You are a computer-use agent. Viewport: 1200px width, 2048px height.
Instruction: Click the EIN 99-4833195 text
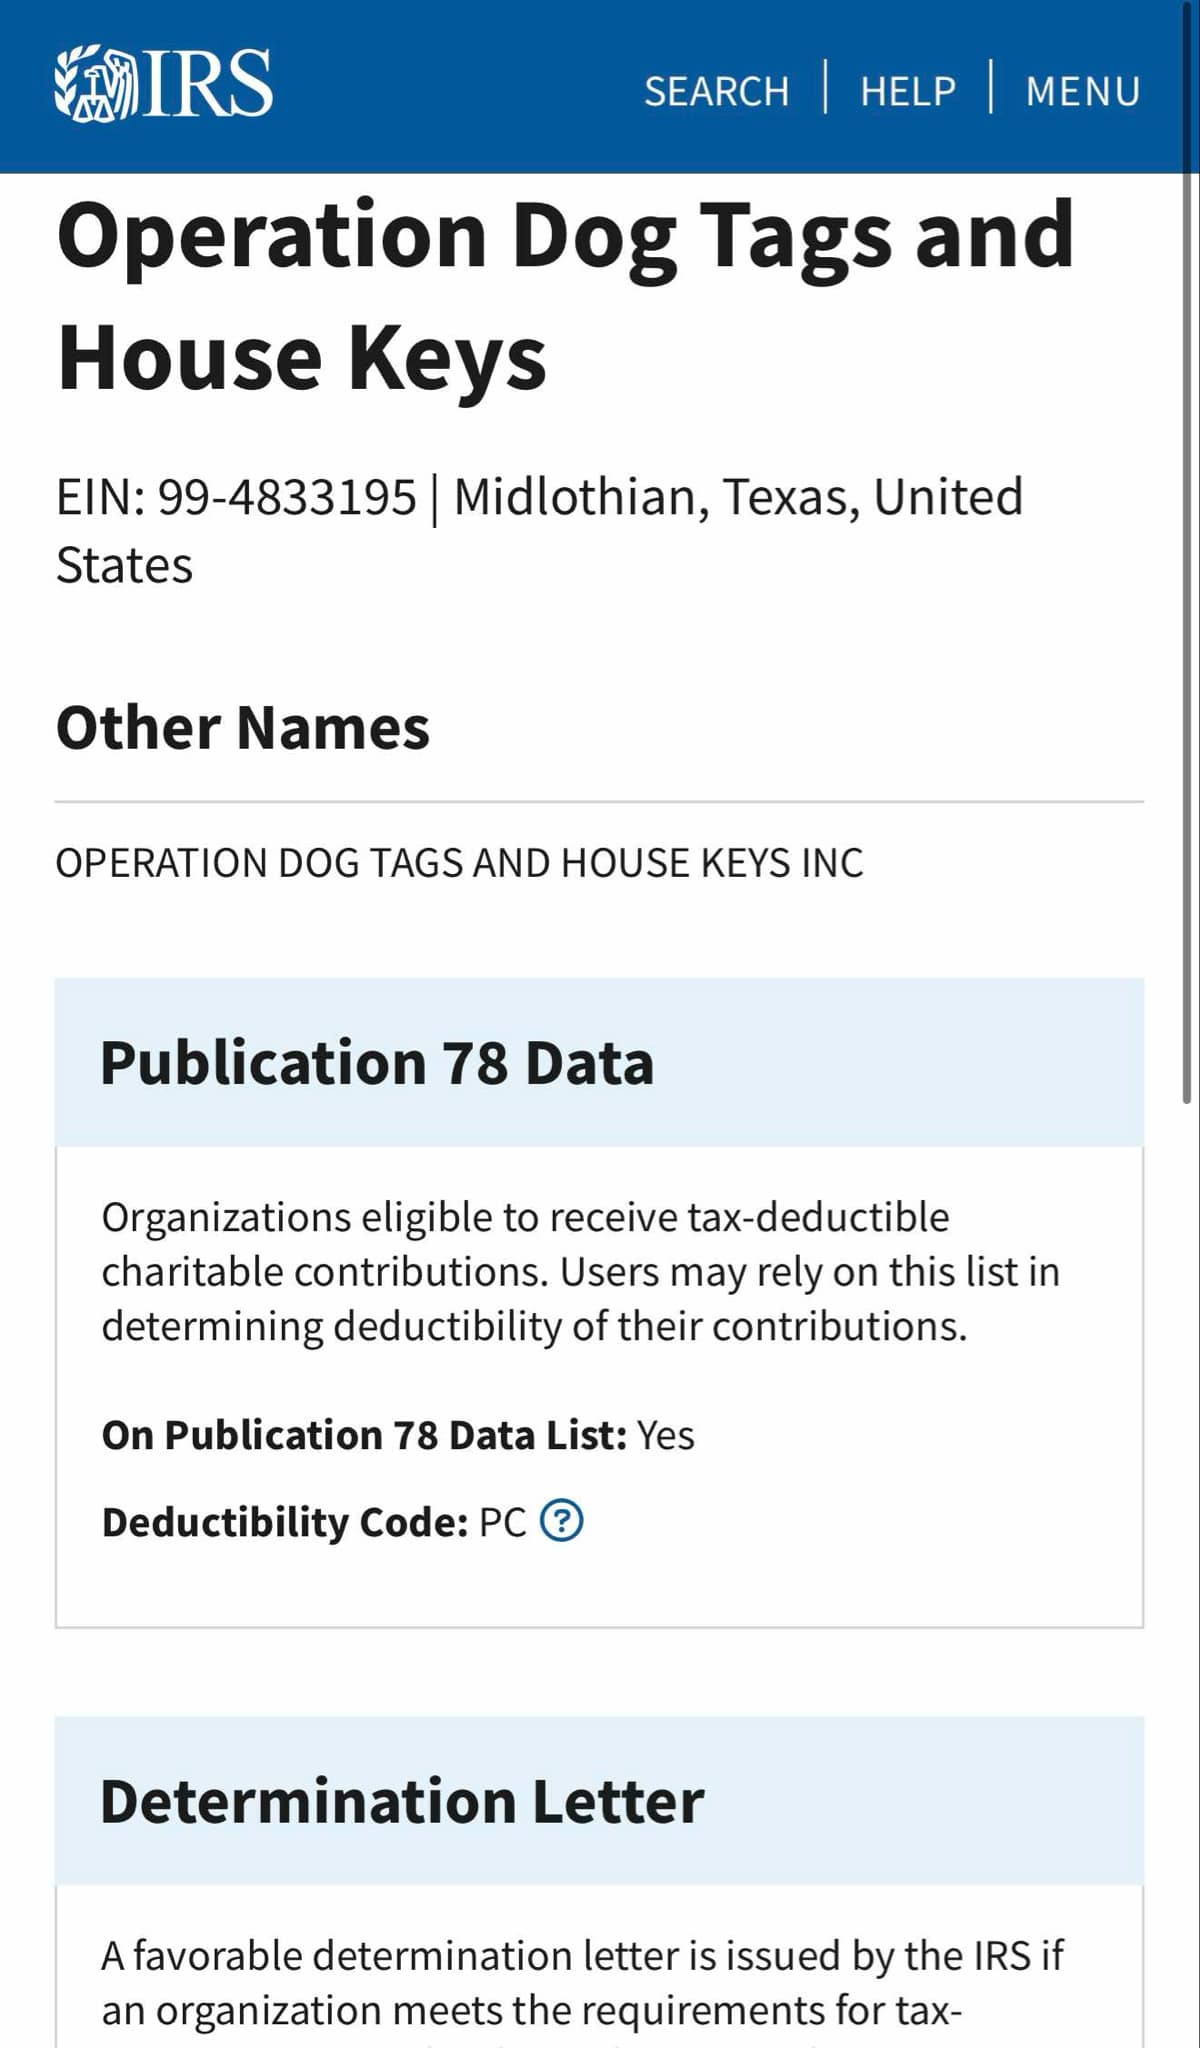click(x=236, y=497)
